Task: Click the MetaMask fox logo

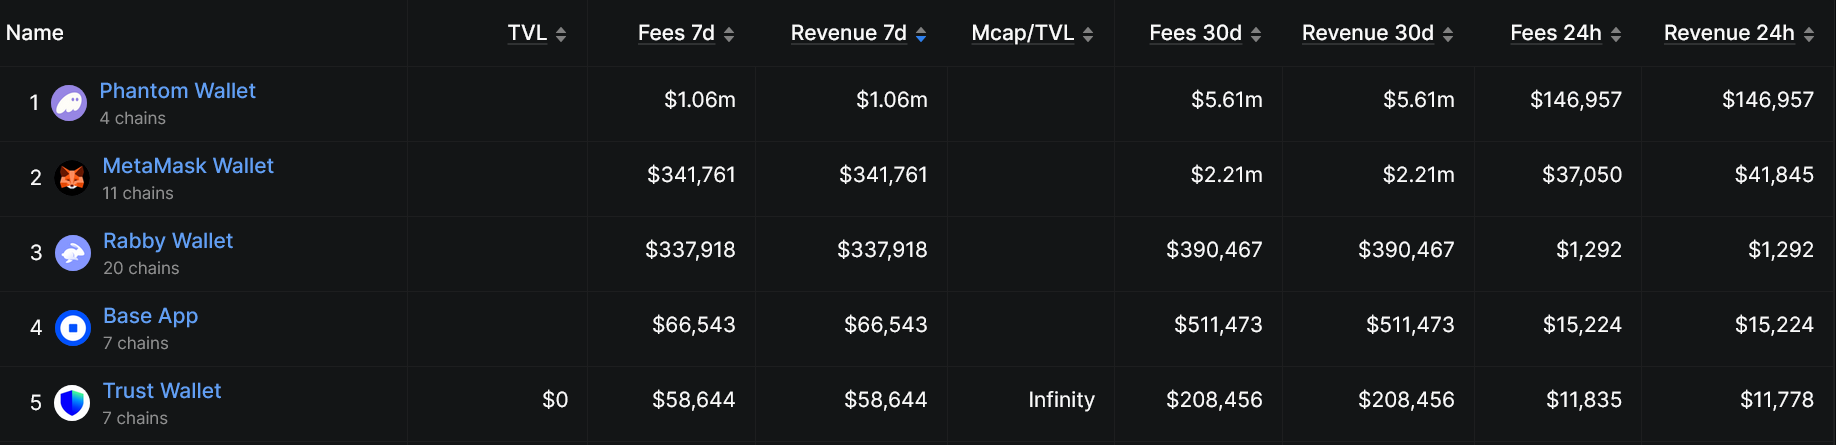Action: 71,178
